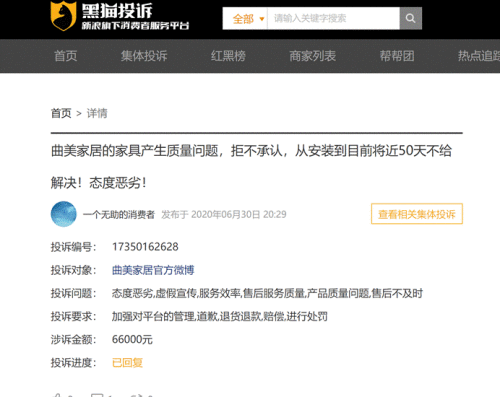Go to the 红黑榜 navigation item

pos(228,56)
